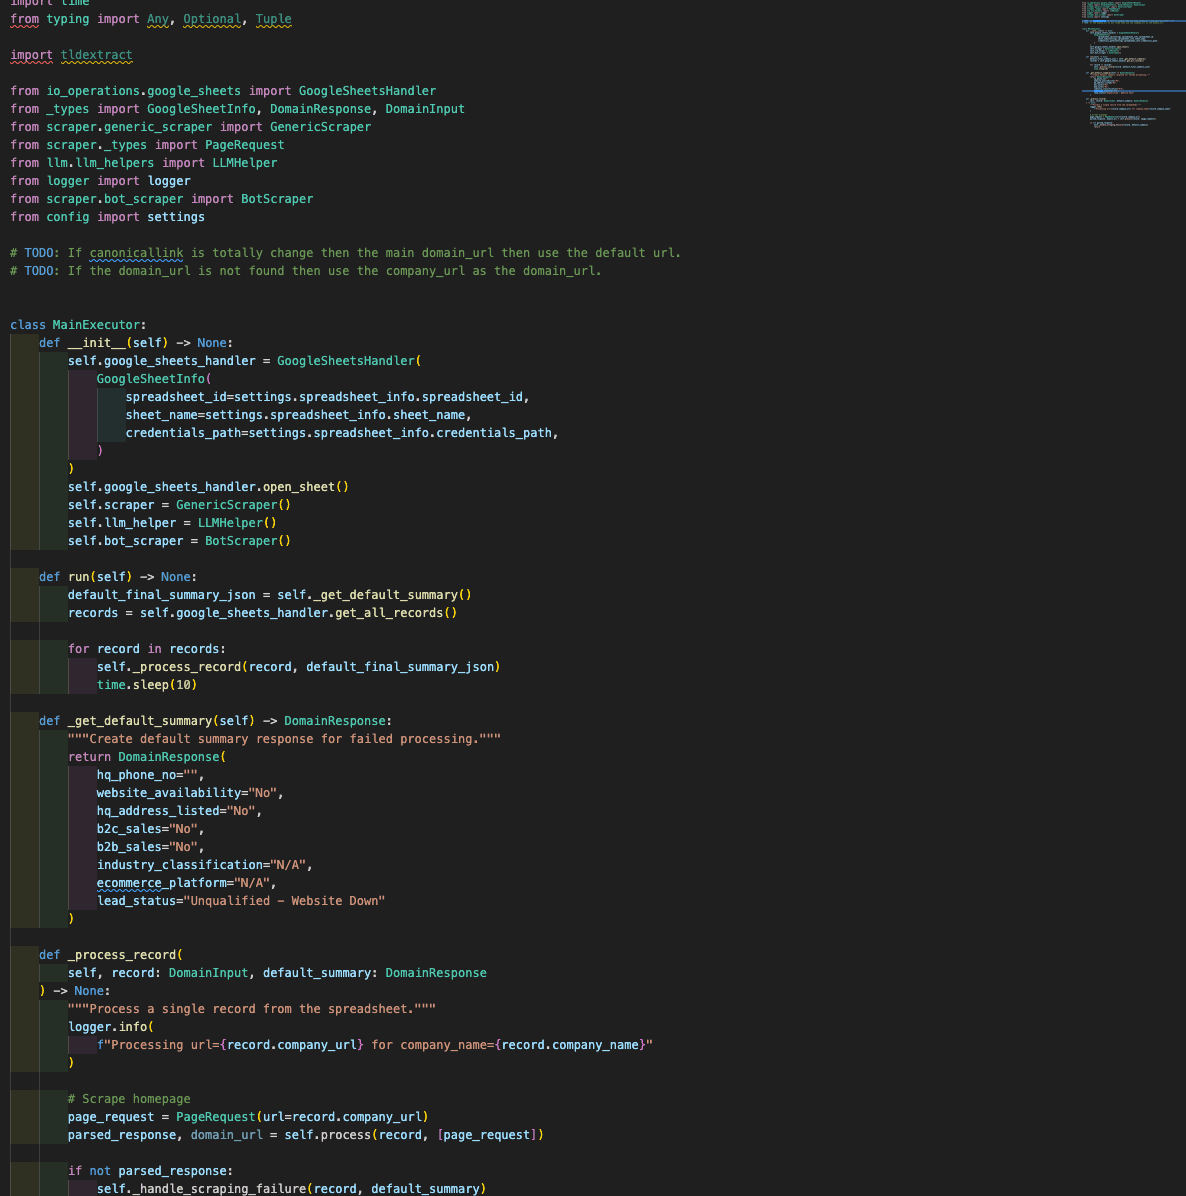Image resolution: width=1186 pixels, height=1196 pixels.
Task: Select 'Optional' in the typing import
Action: point(212,19)
